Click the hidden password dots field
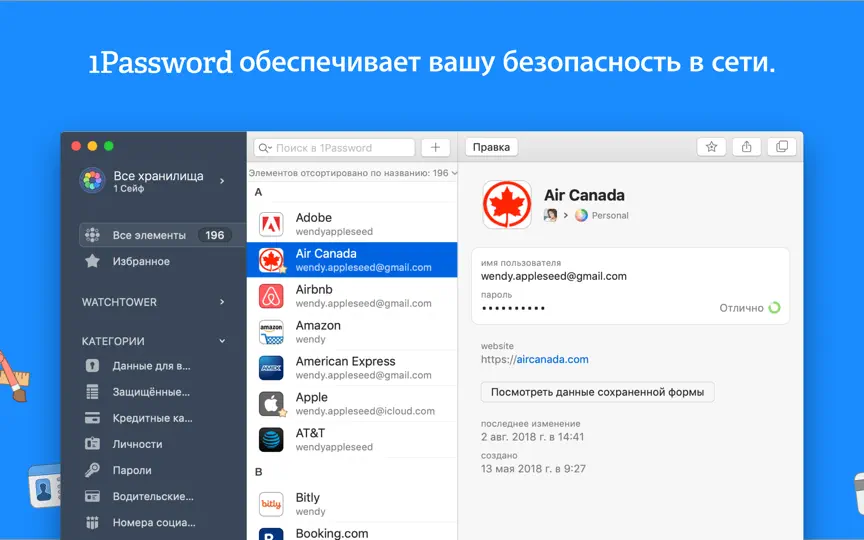This screenshot has width=864, height=540. pyautogui.click(x=514, y=308)
